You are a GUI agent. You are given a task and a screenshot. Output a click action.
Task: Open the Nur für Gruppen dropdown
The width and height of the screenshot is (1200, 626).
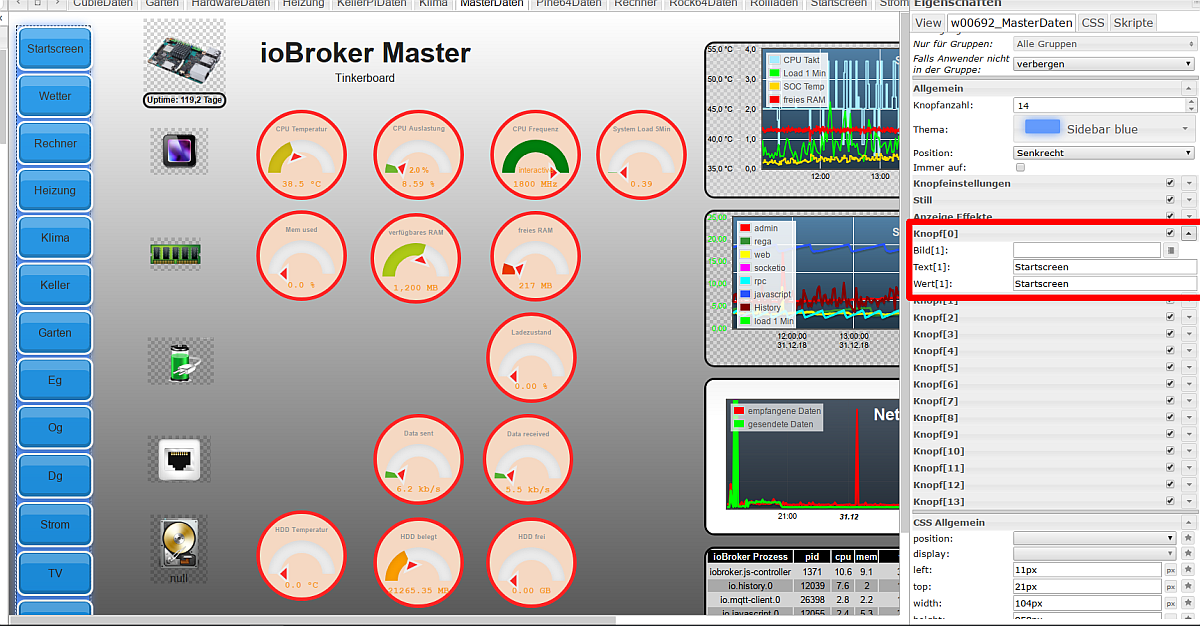1104,44
